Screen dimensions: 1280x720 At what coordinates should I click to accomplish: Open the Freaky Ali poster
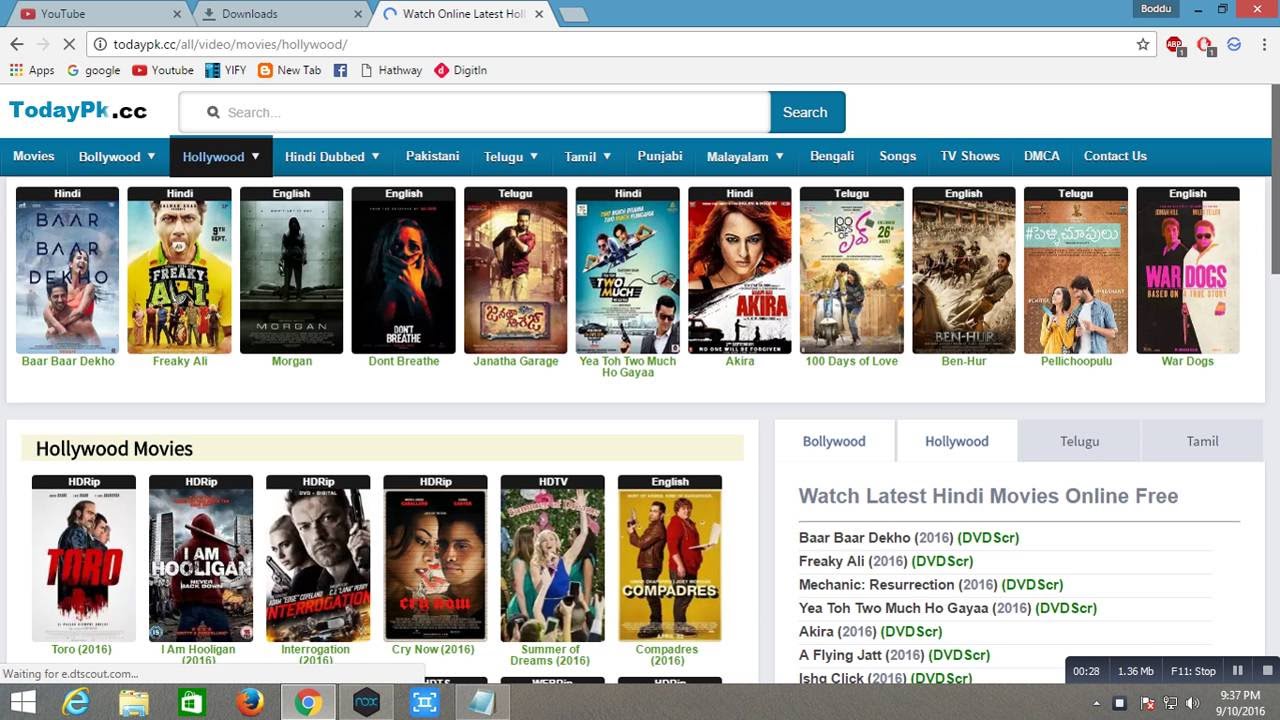point(179,270)
